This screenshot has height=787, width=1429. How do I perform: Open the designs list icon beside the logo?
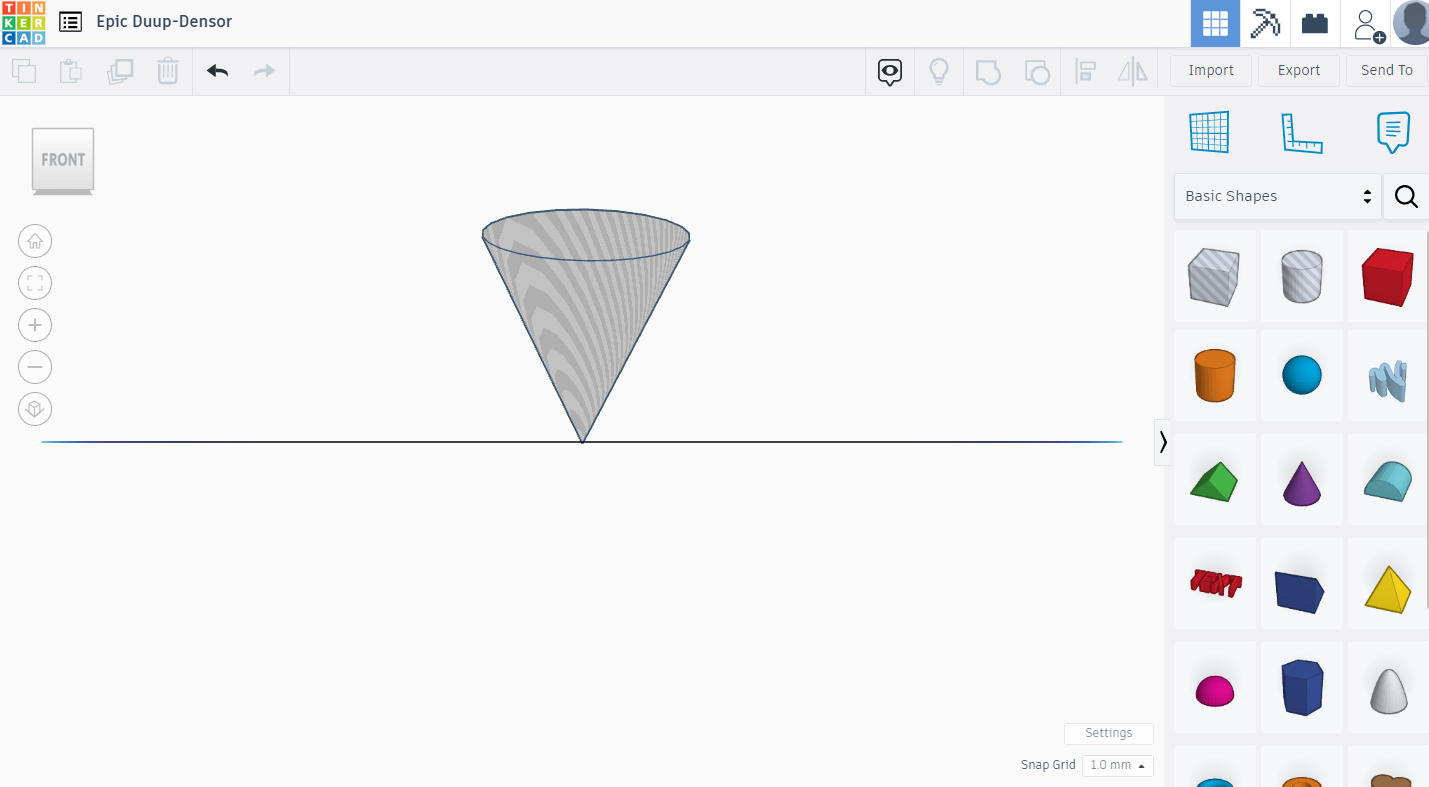click(x=70, y=22)
